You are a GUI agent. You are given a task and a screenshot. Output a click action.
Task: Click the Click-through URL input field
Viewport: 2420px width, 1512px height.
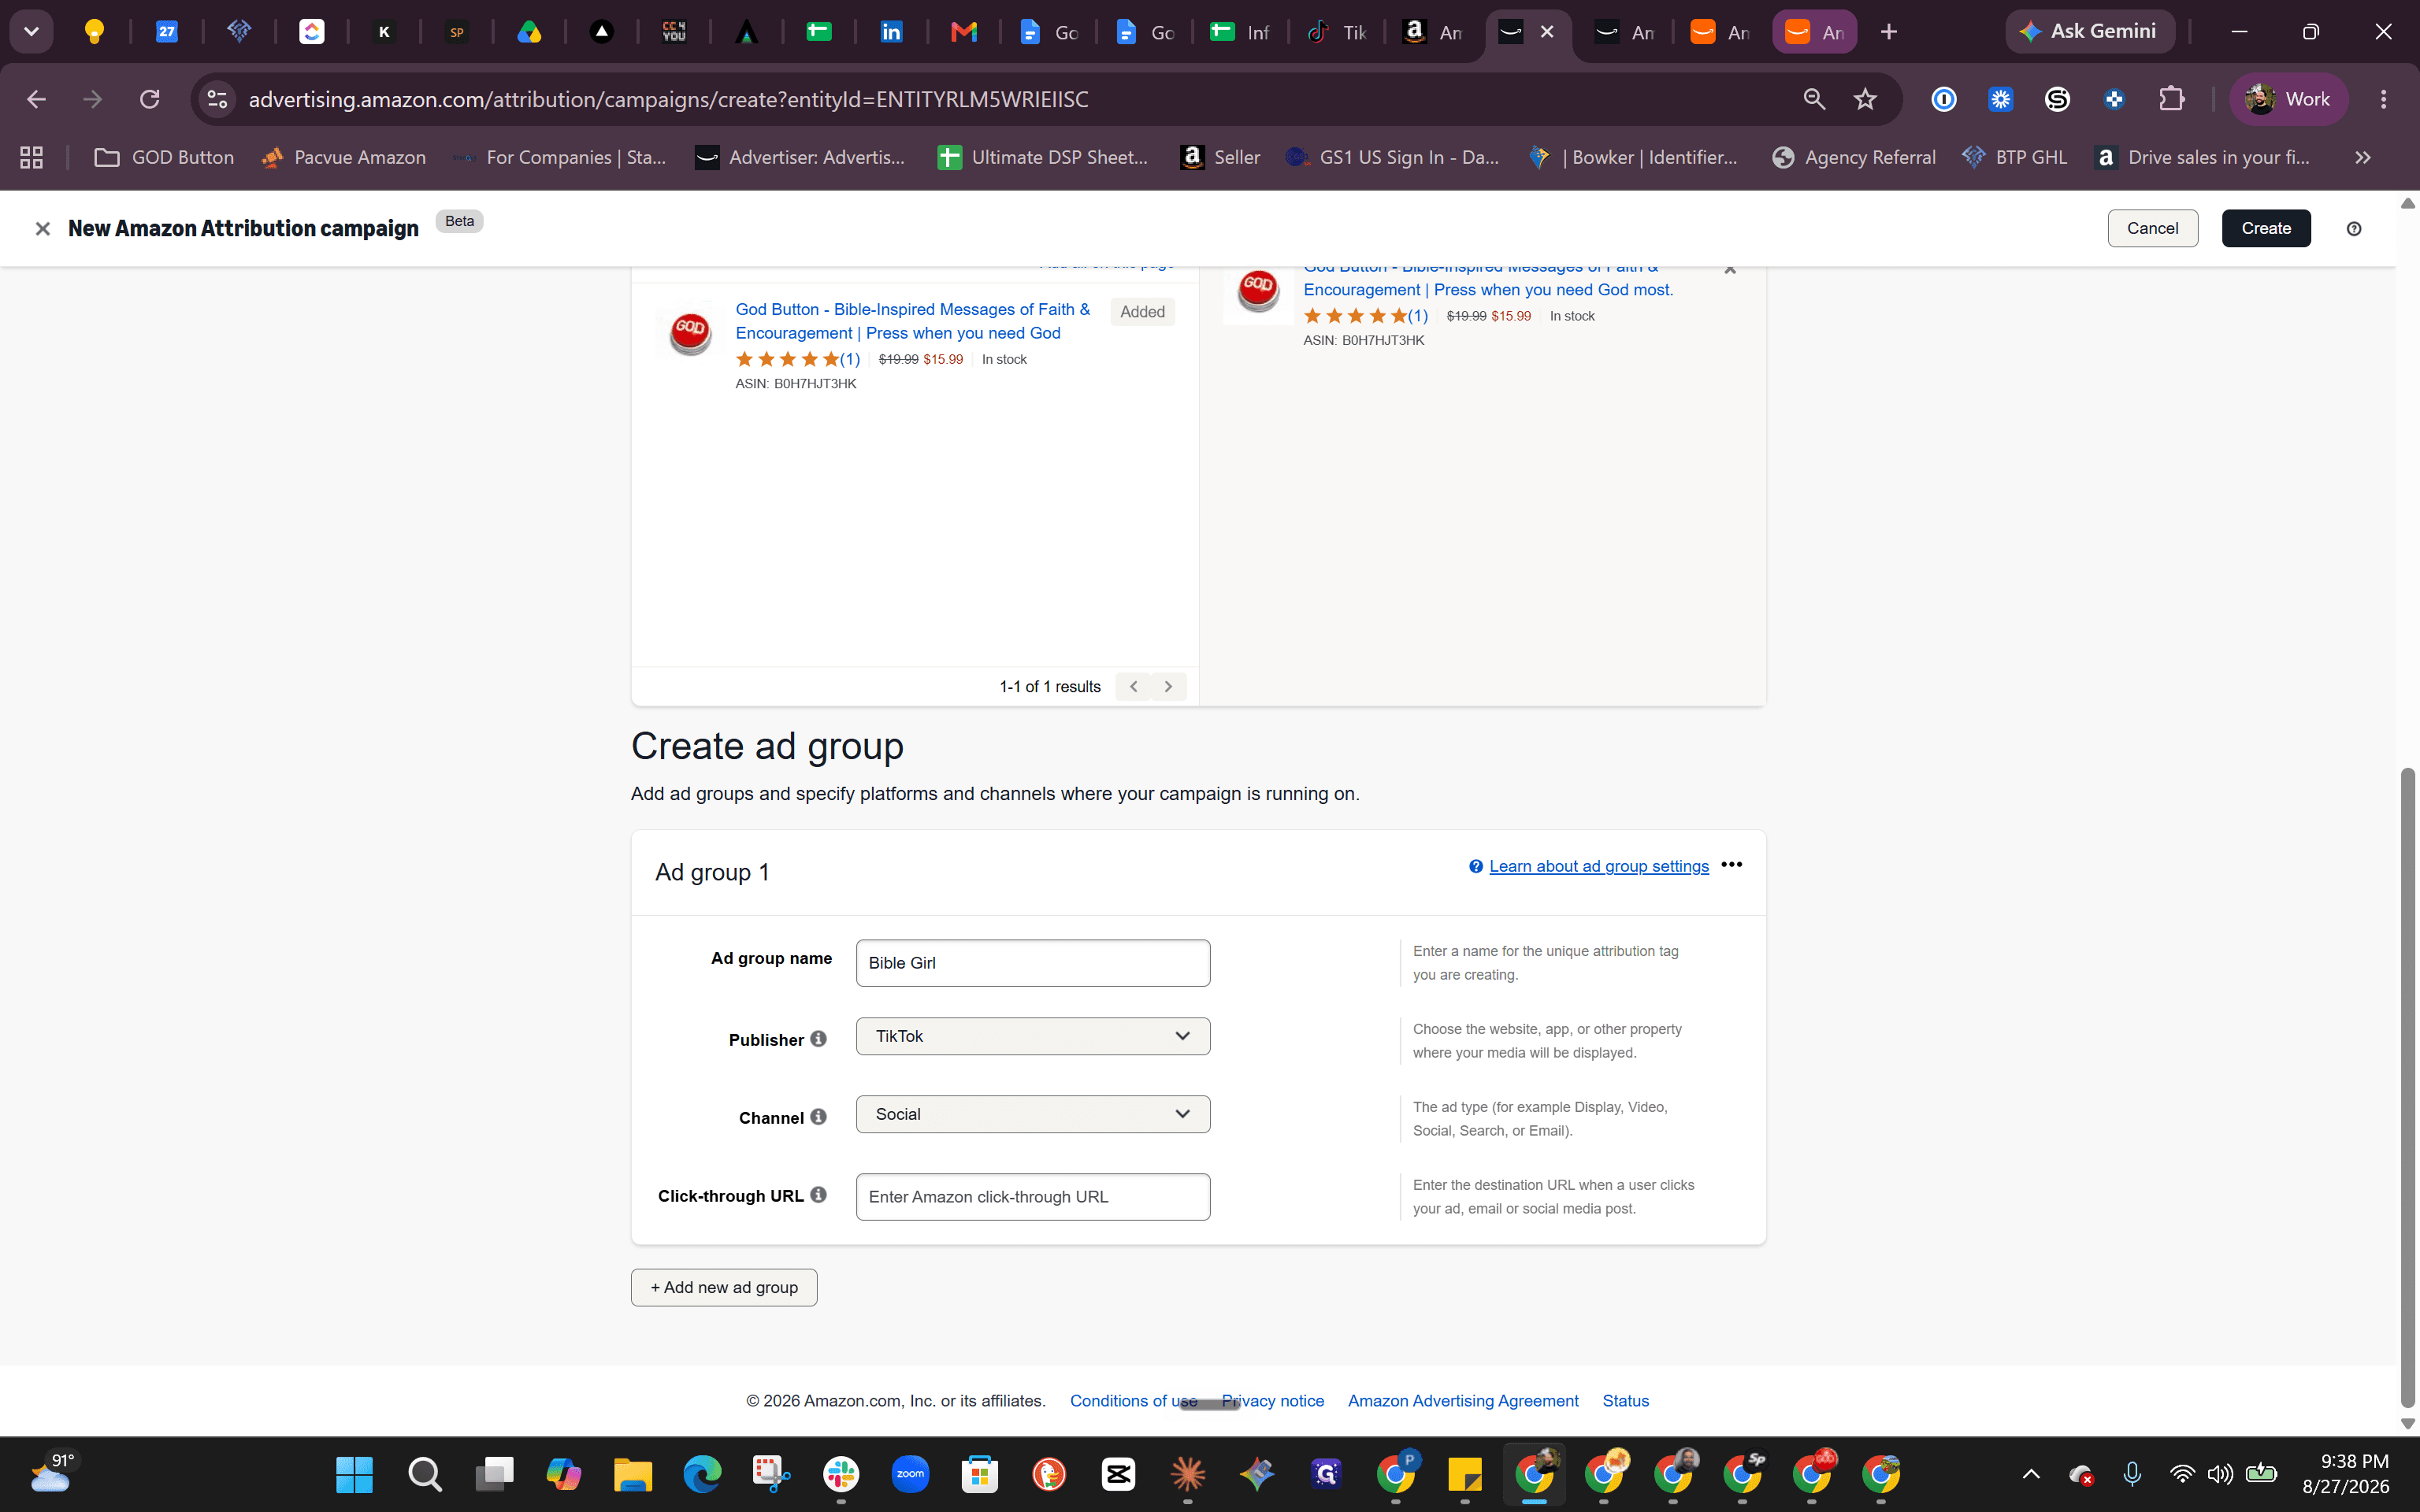coord(1033,1197)
